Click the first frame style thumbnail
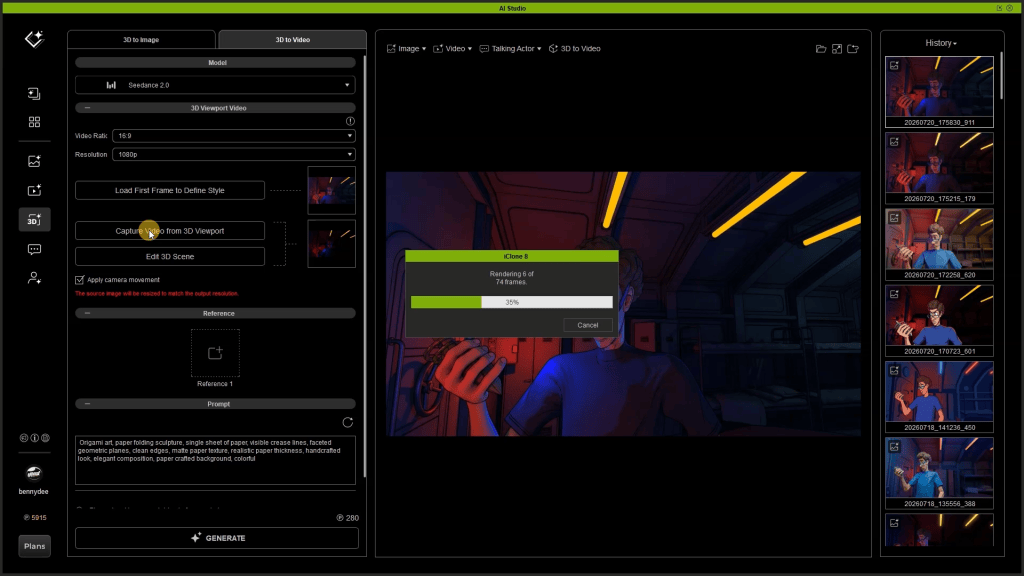The image size is (1024, 576). [x=332, y=191]
